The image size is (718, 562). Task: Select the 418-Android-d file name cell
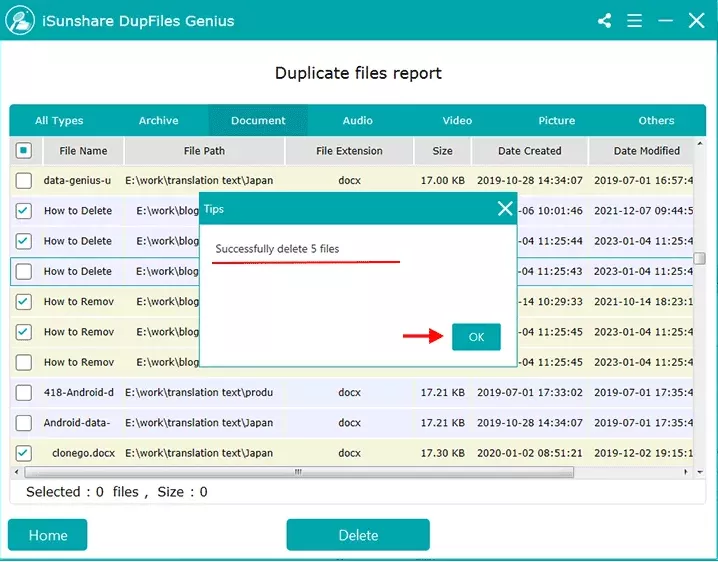(x=79, y=393)
